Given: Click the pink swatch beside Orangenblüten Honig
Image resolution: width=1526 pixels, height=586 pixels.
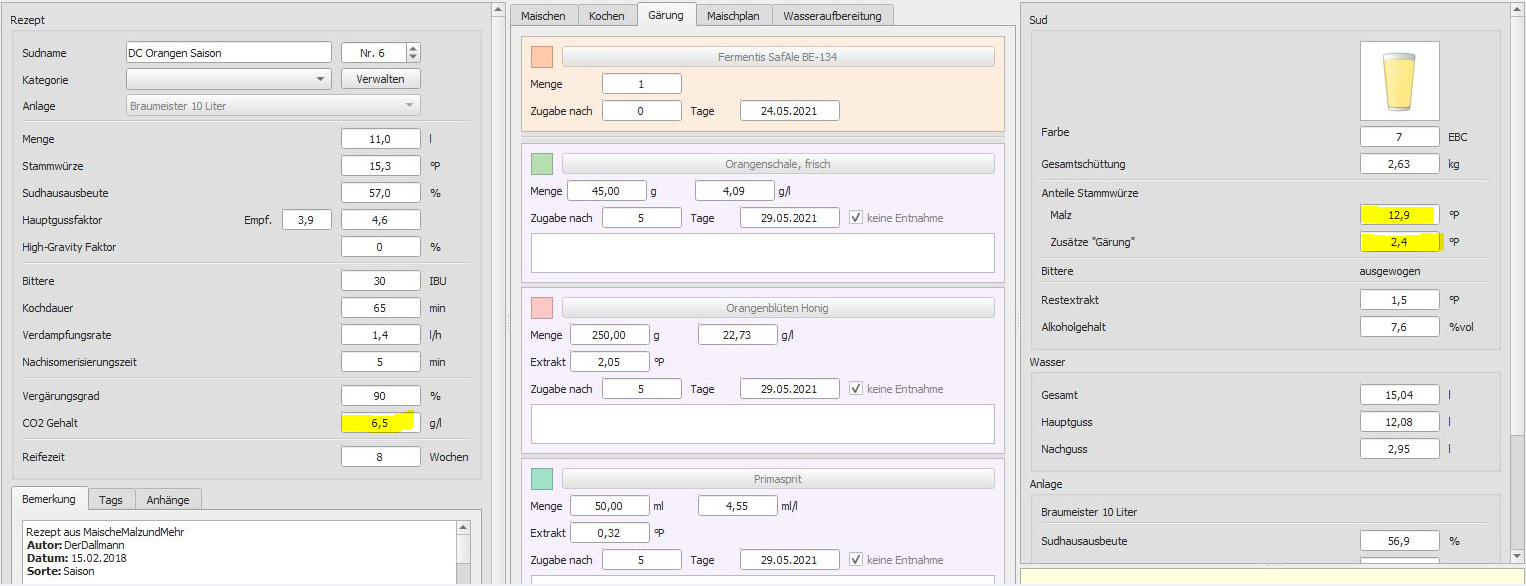Looking at the screenshot, I should pos(542,308).
